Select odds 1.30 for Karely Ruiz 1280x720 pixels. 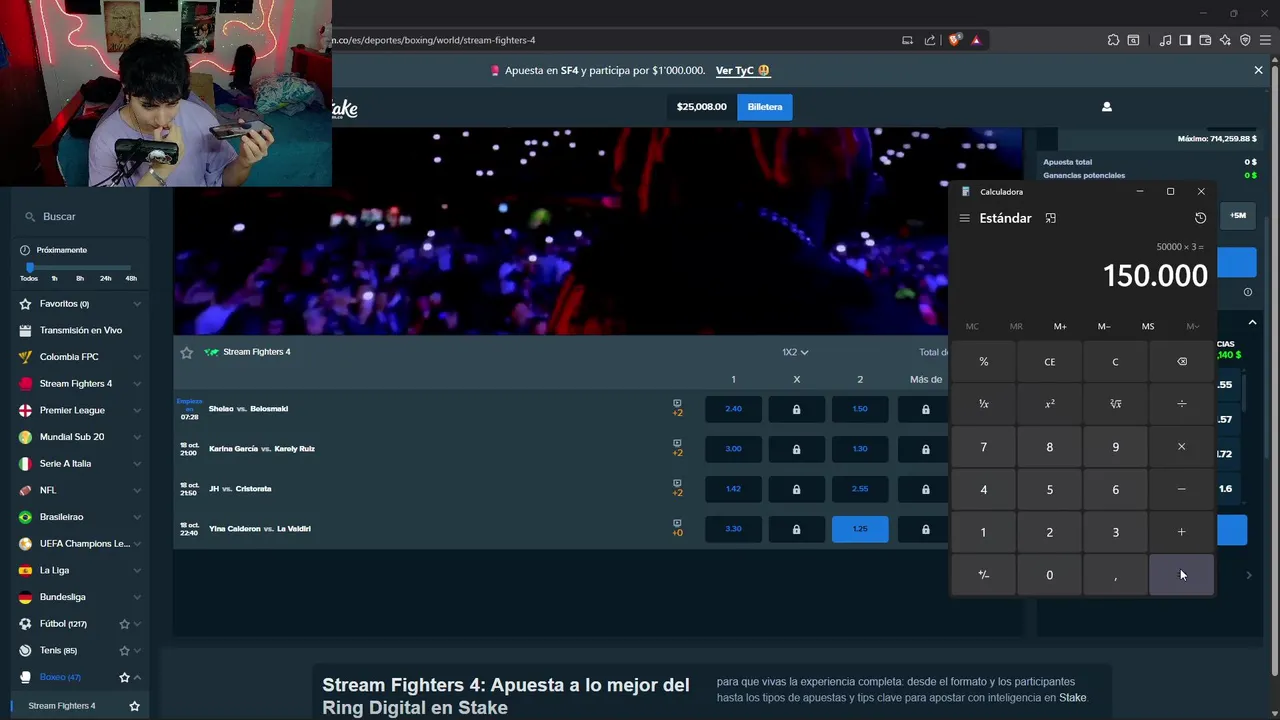(x=860, y=449)
